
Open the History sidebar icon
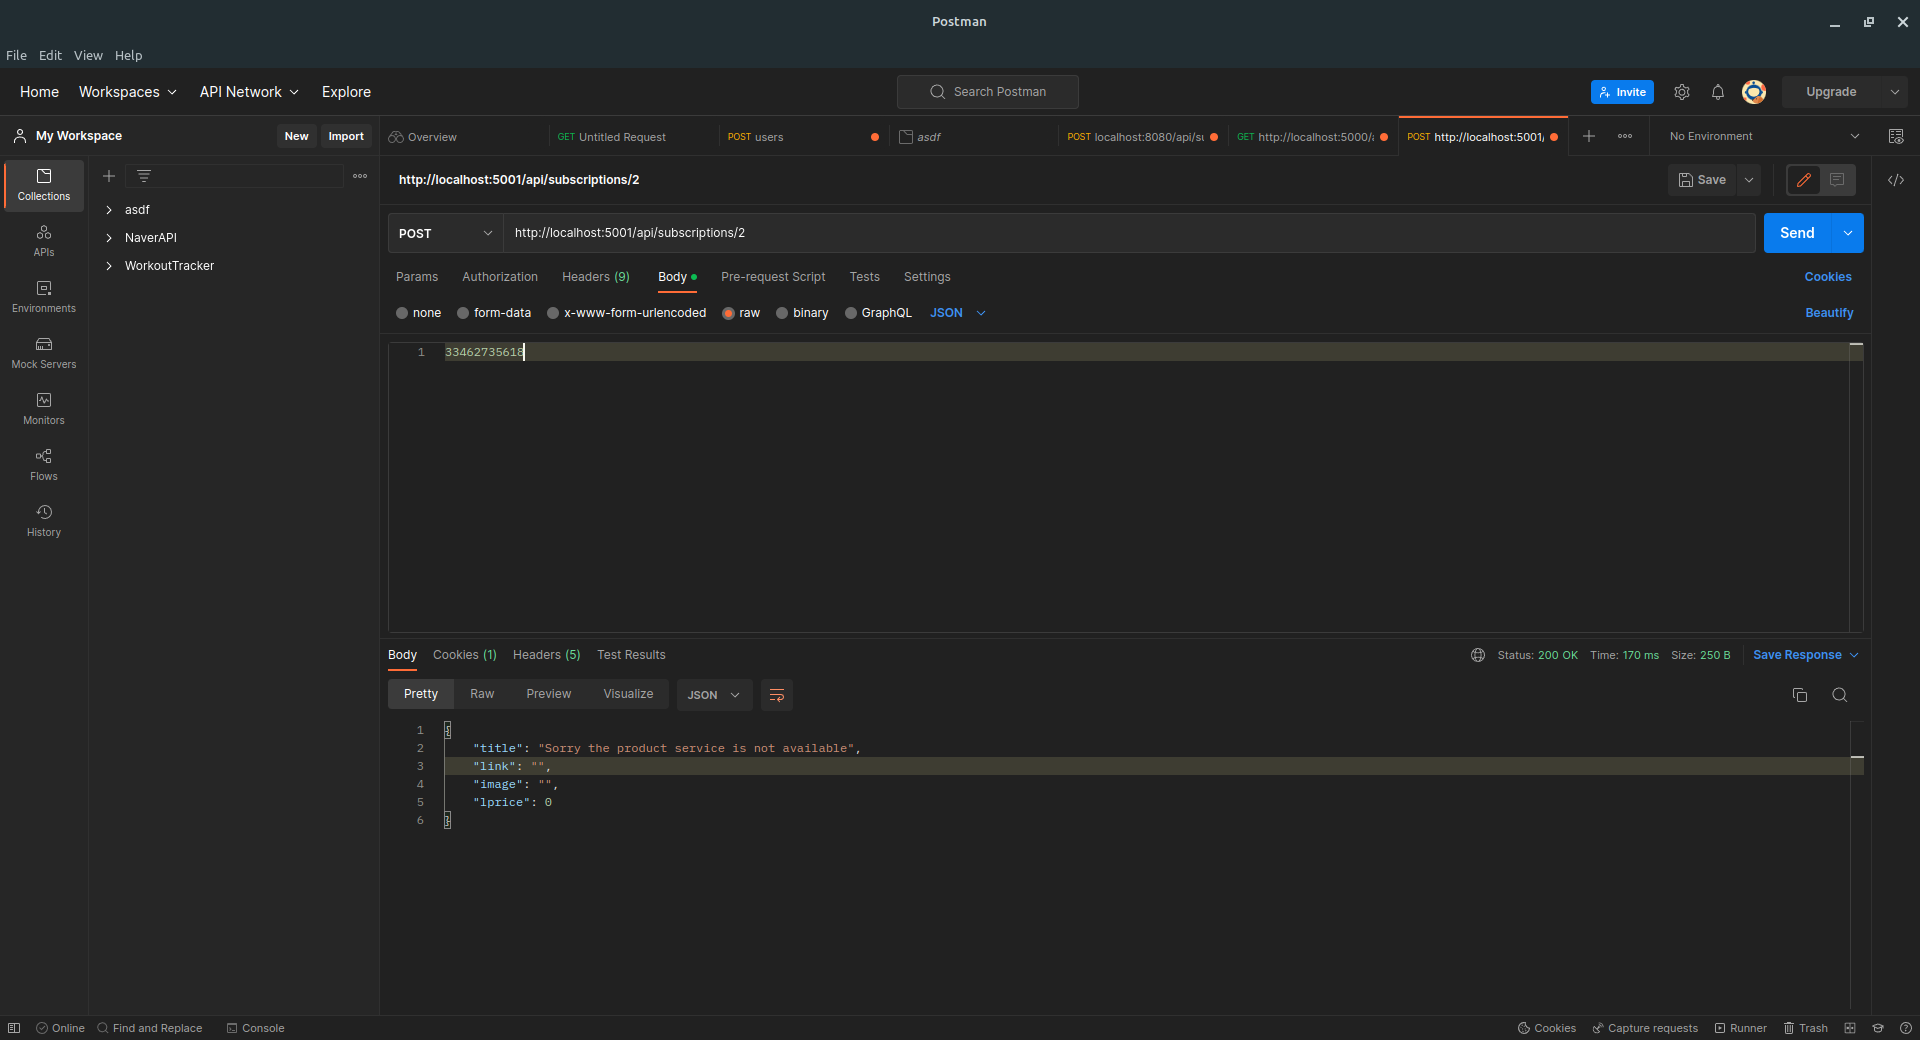click(44, 520)
